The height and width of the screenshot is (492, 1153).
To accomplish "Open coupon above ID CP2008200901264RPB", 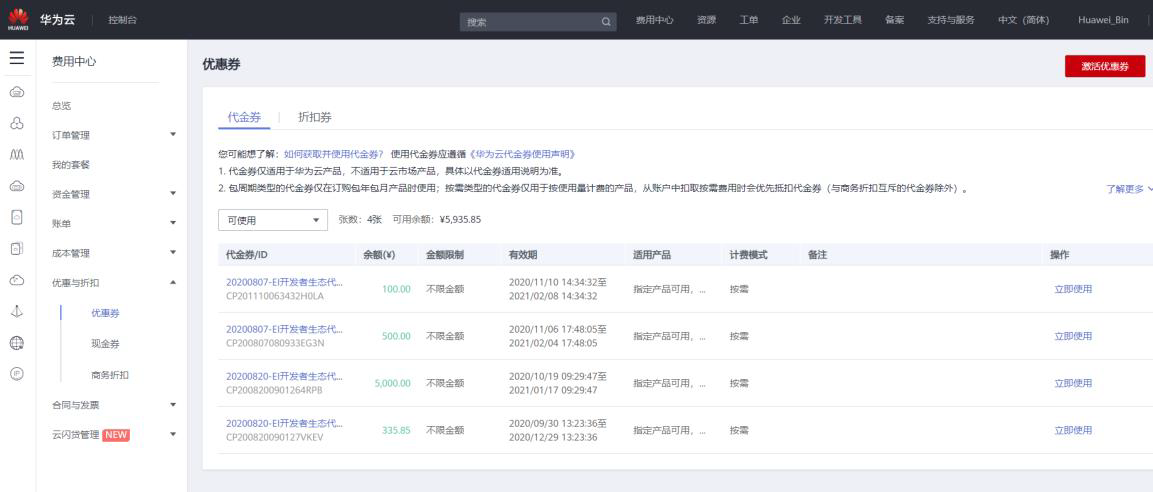I will pyautogui.click(x=285, y=377).
